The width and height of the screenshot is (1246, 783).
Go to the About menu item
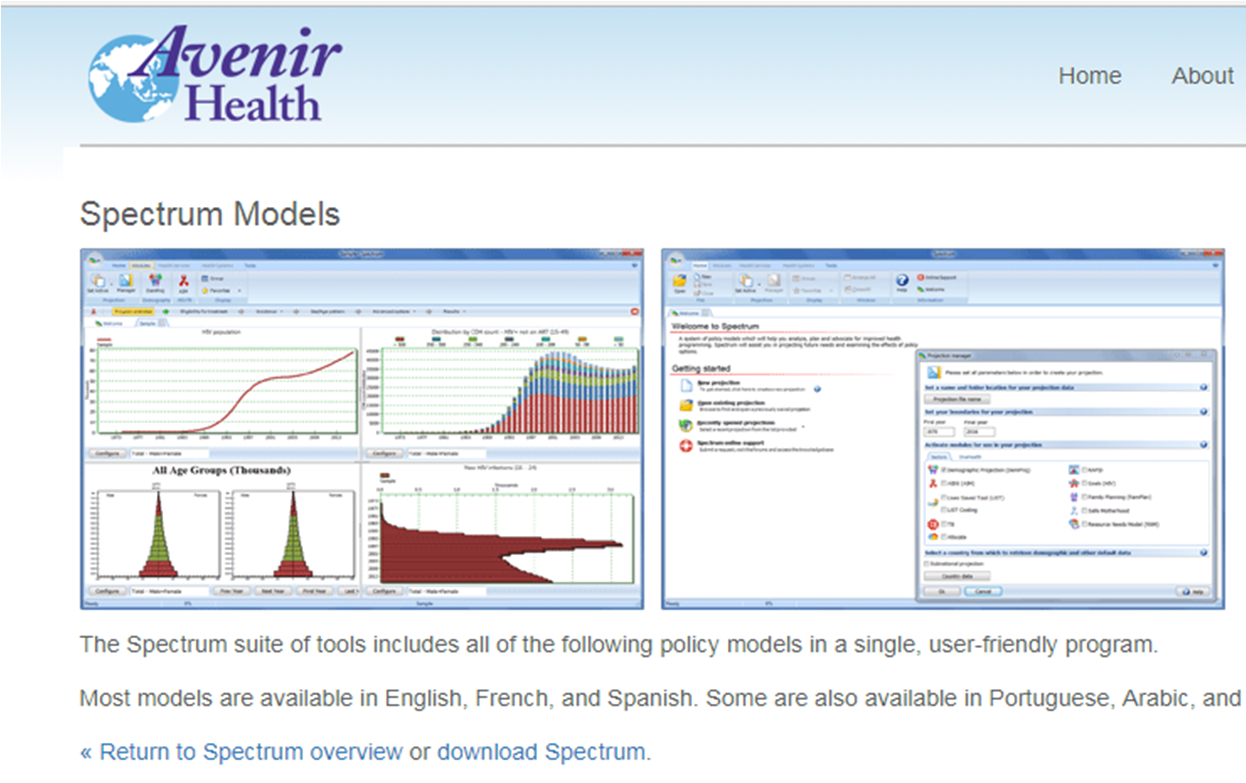[1202, 76]
